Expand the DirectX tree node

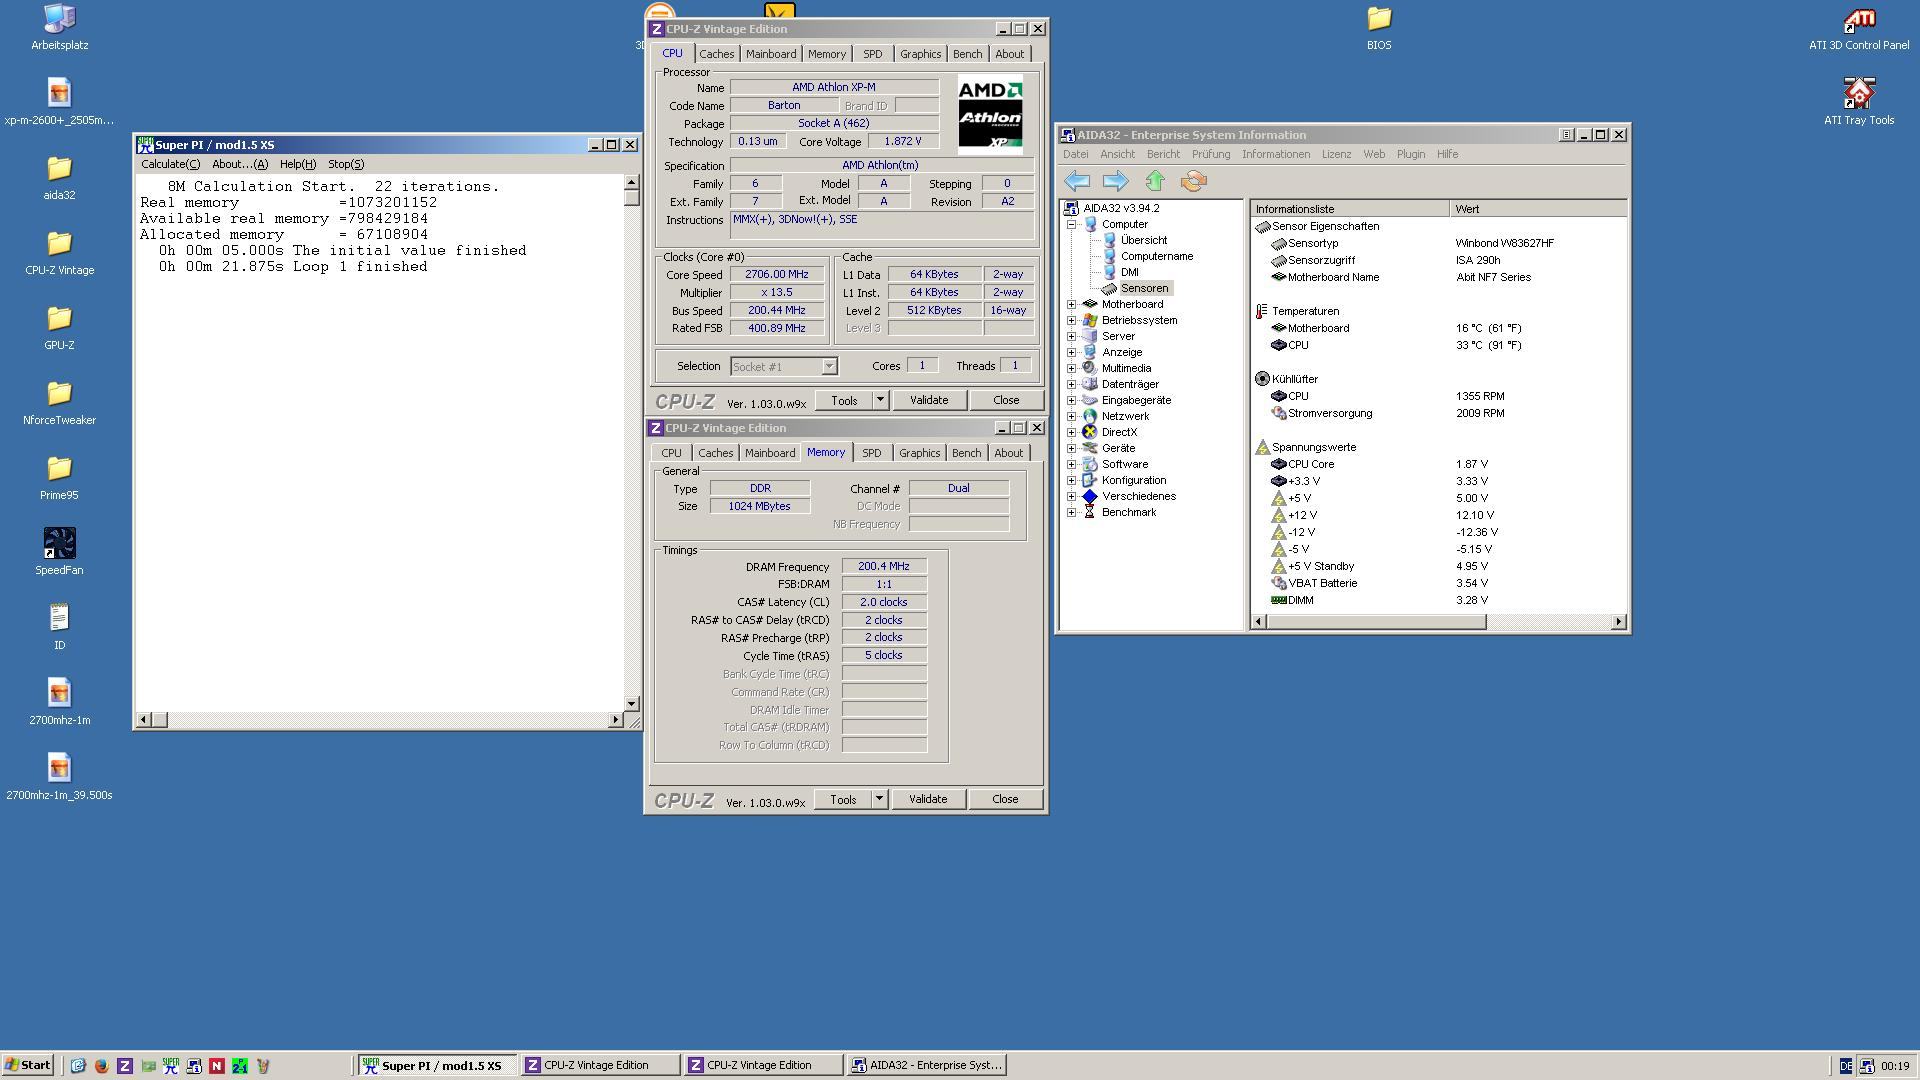[1071, 433]
